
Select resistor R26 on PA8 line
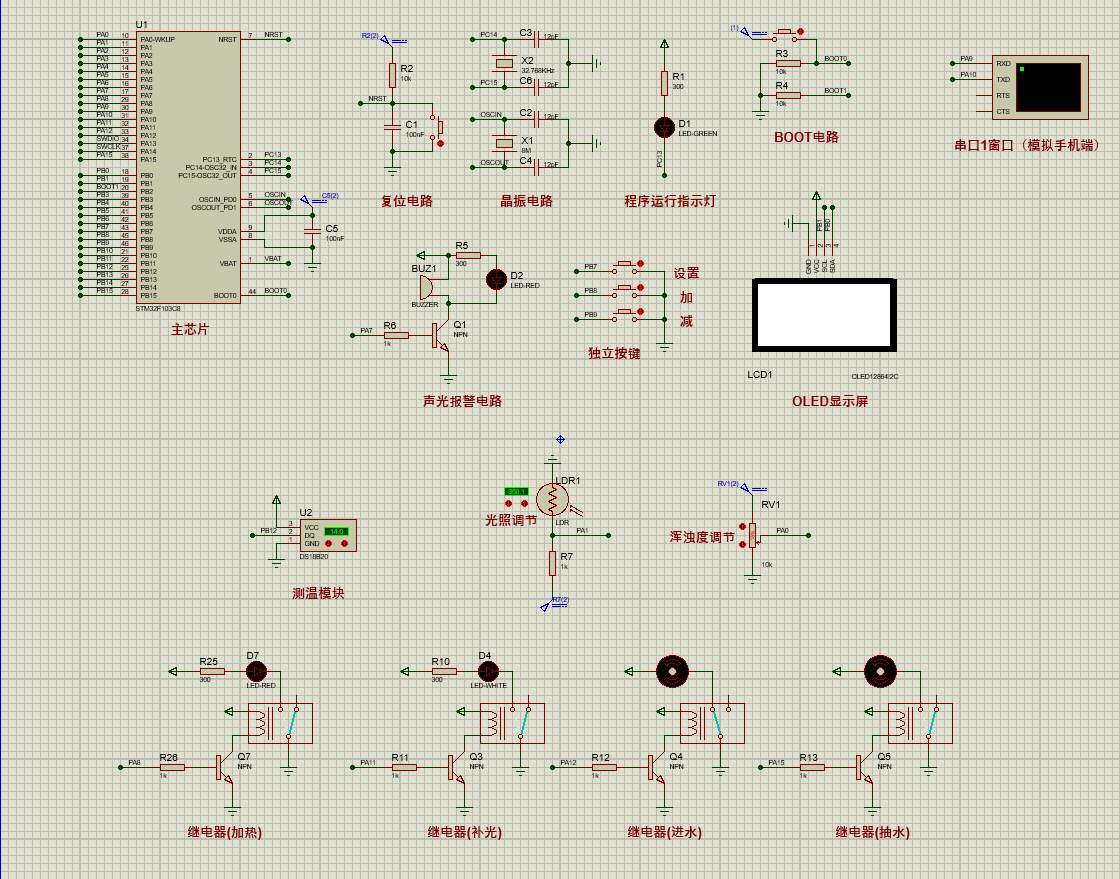tap(172, 768)
